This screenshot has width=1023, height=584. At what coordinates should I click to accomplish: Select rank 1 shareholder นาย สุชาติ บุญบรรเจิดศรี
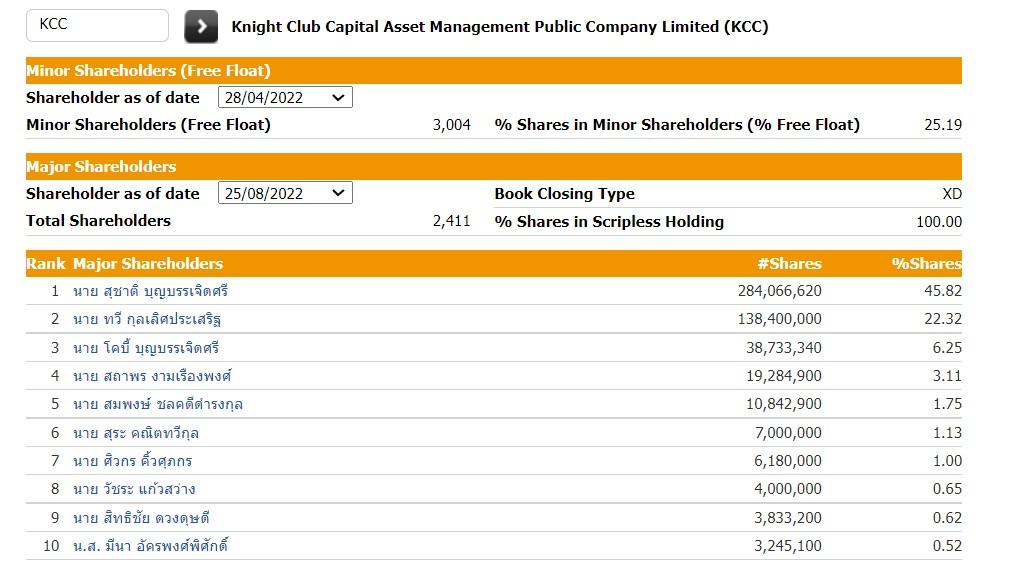150,291
